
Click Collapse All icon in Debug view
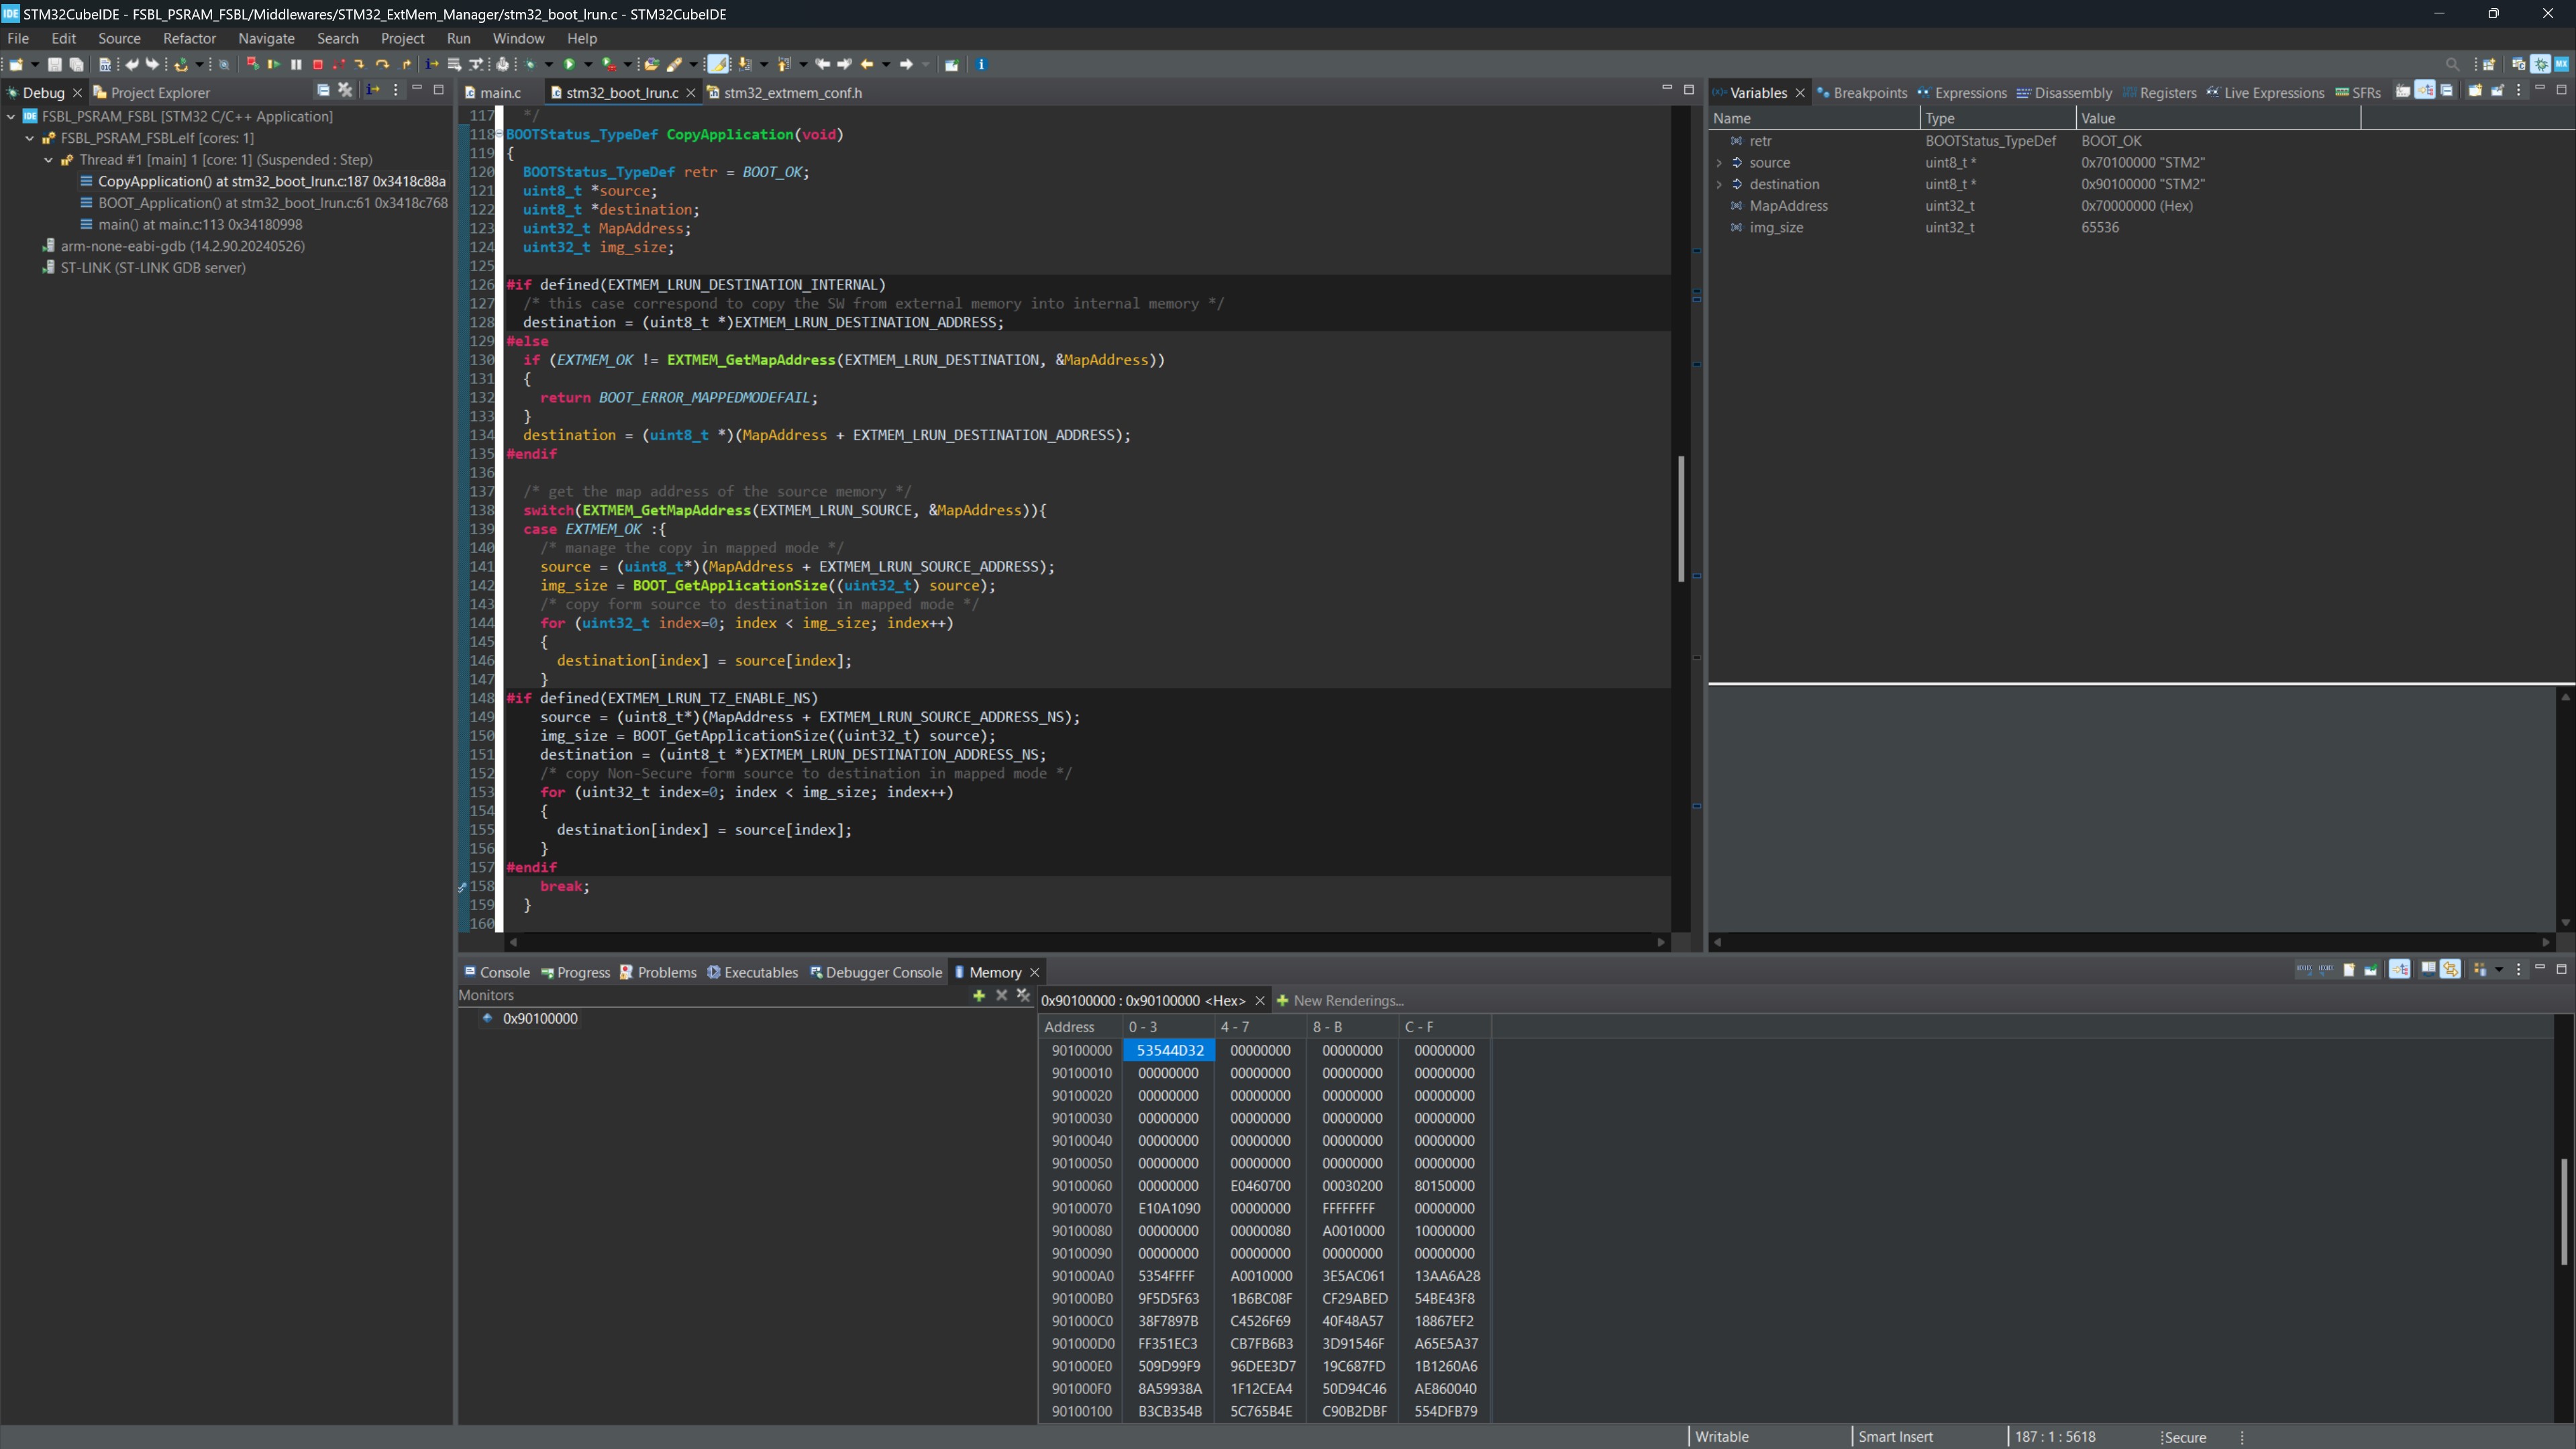pos(323,90)
